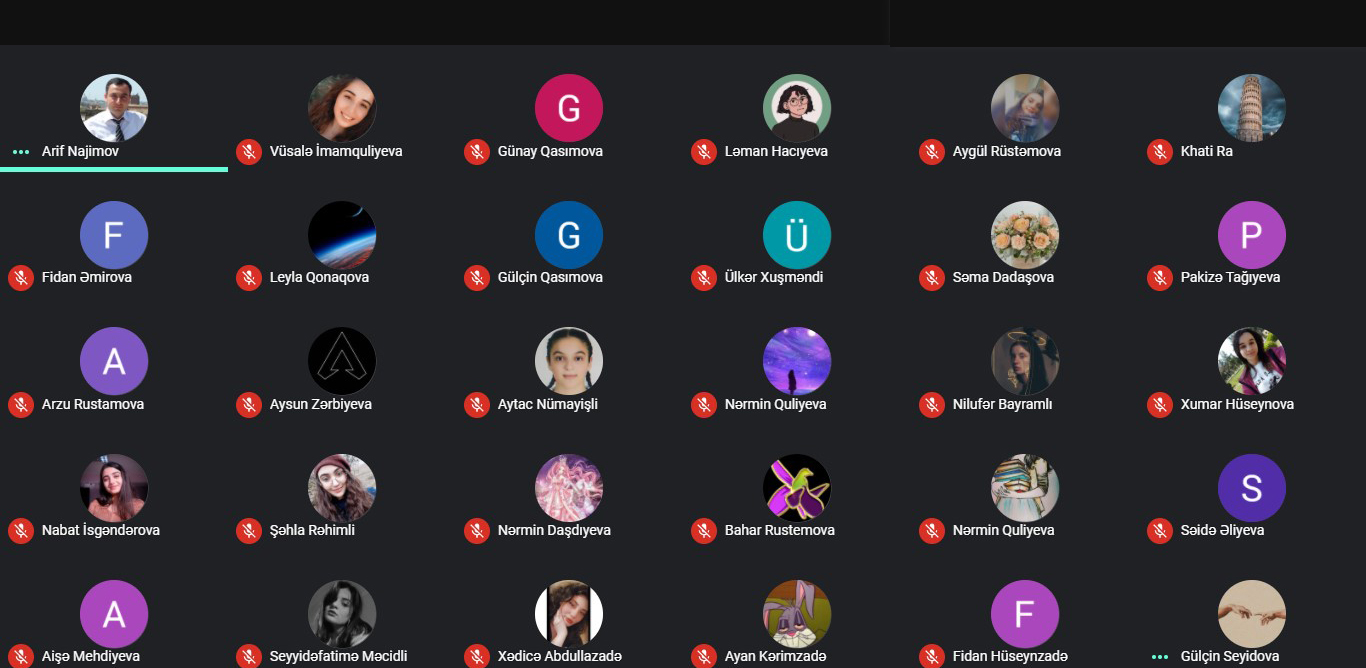This screenshot has height=668, width=1366.
Task: Click the three-dots indicator beside Gülçin Seyidova
Action: (x=1160, y=657)
